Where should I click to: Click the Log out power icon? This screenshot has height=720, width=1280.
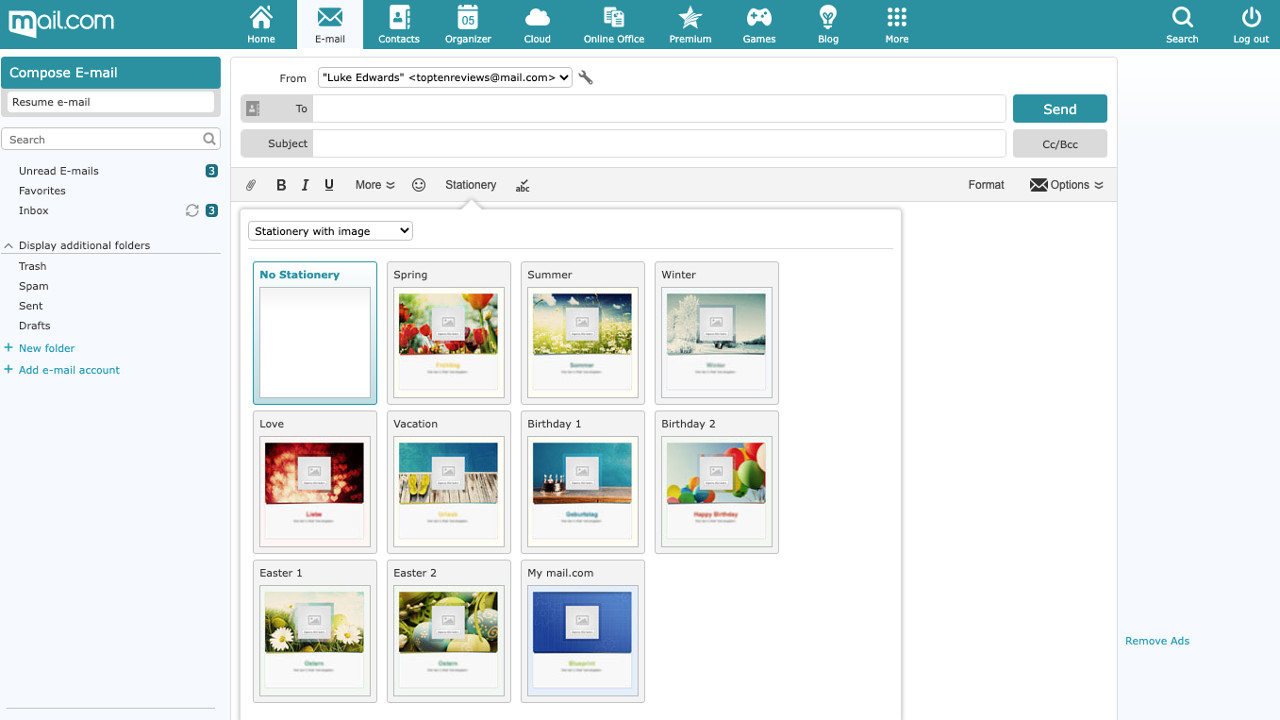[x=1251, y=24]
